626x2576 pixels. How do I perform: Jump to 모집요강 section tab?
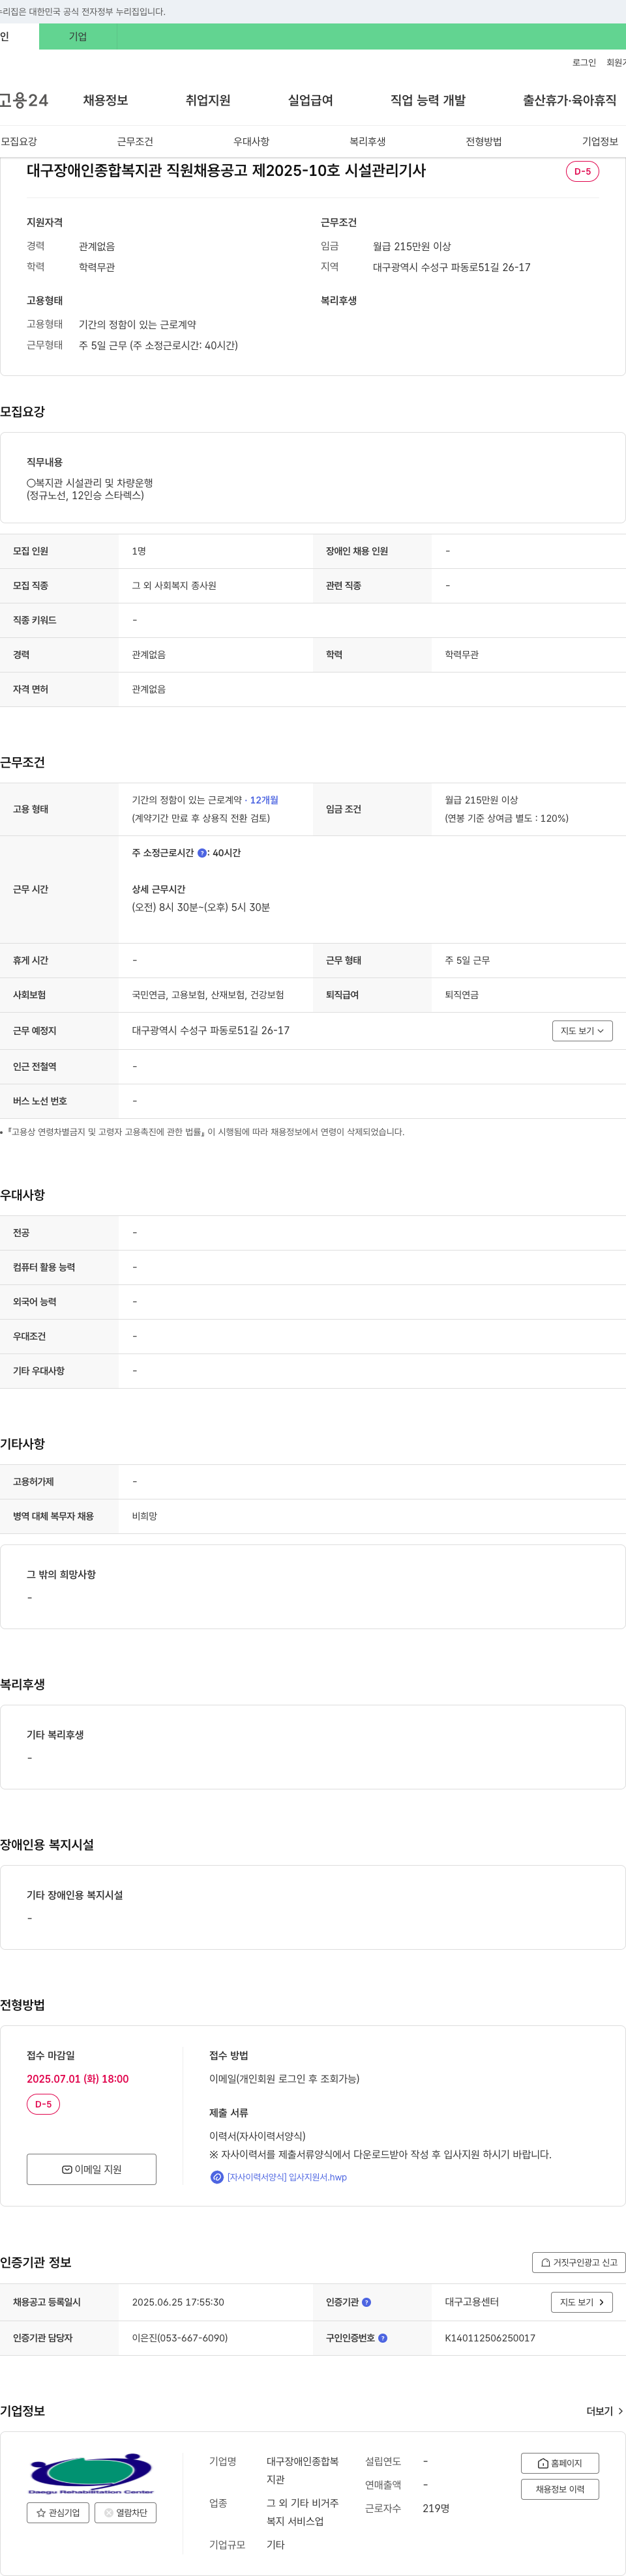[x=19, y=142]
